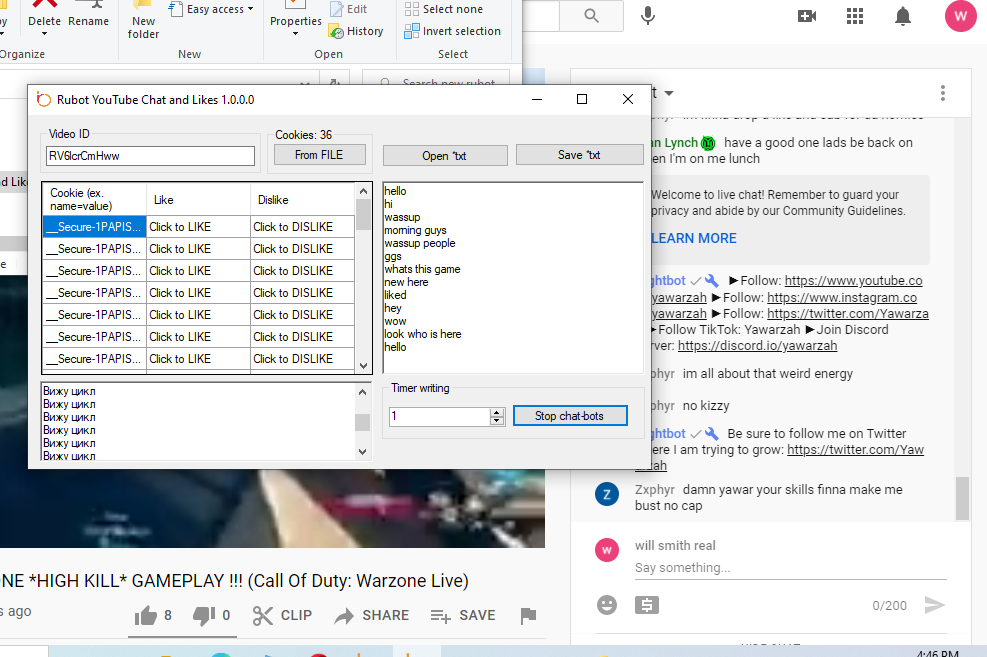Open live chat three-dot options menu
Viewport: 987px width, 657px height.
click(942, 93)
